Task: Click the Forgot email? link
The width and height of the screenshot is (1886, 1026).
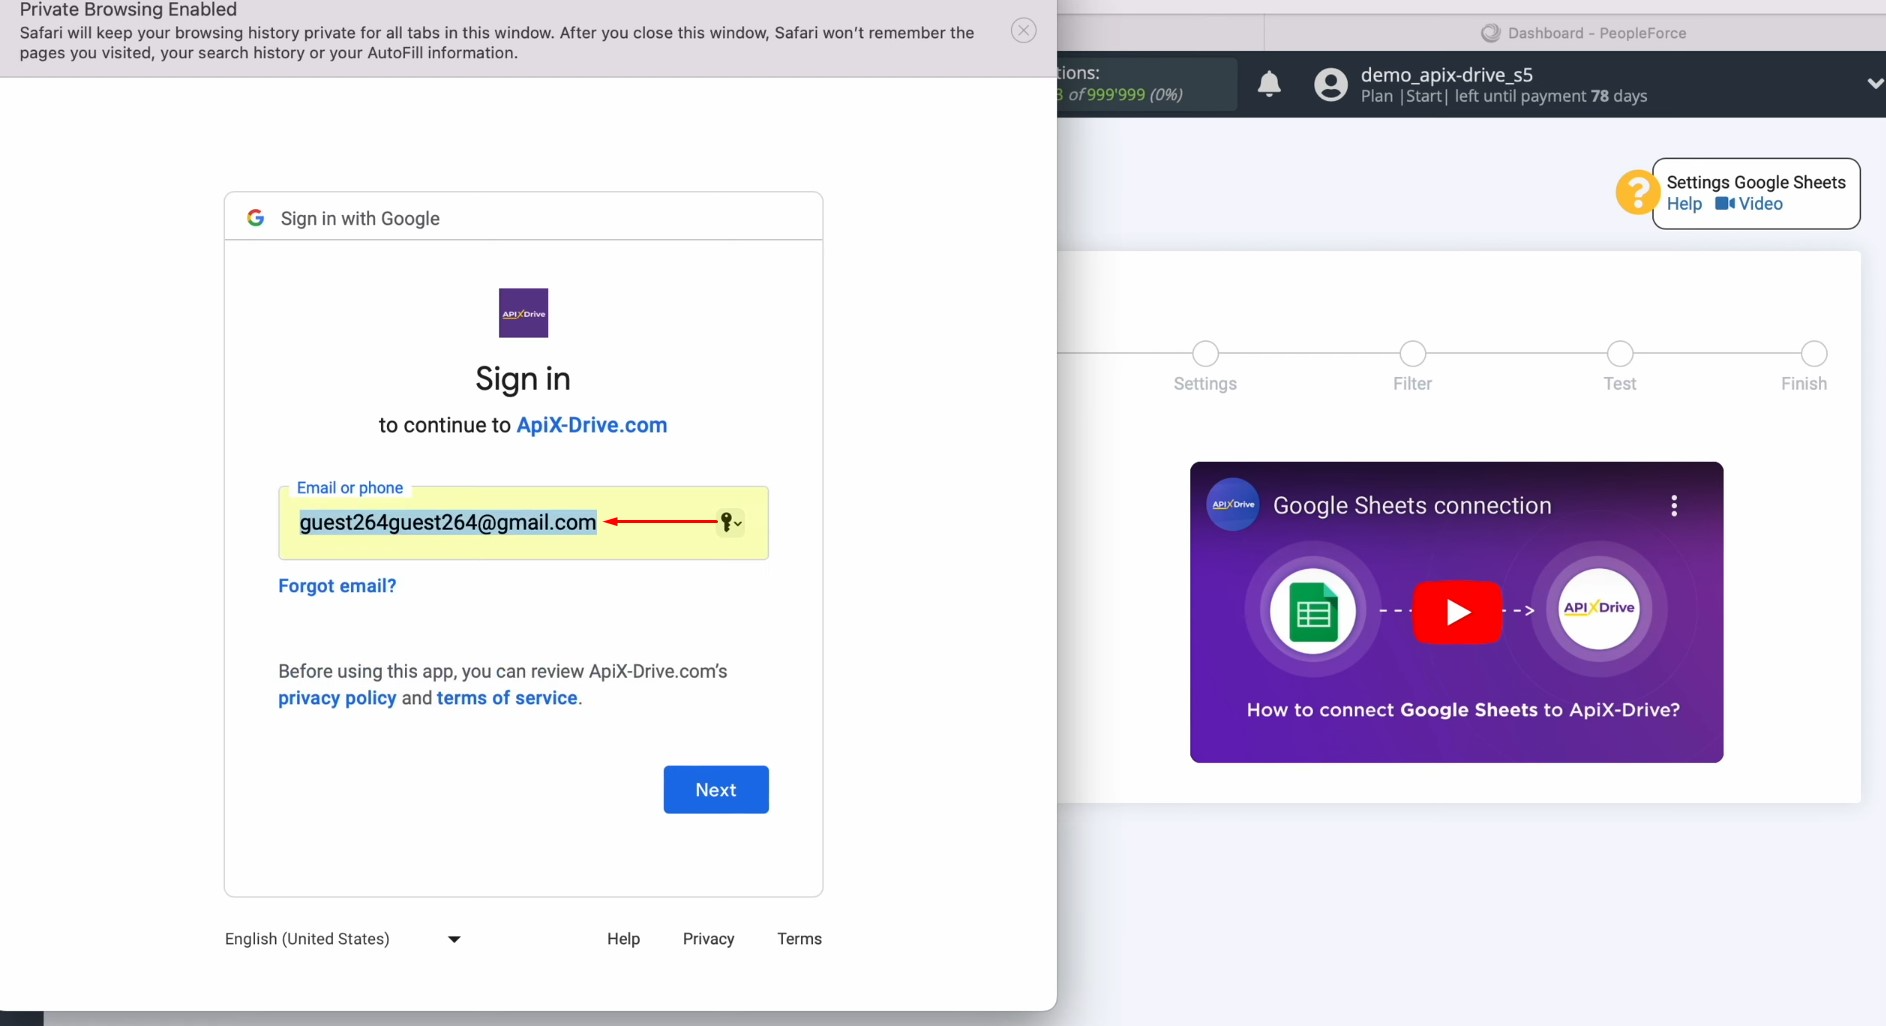Action: [336, 585]
